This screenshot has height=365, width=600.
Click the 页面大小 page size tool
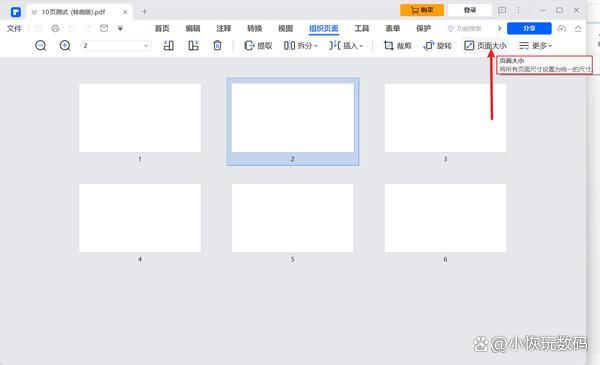(485, 46)
